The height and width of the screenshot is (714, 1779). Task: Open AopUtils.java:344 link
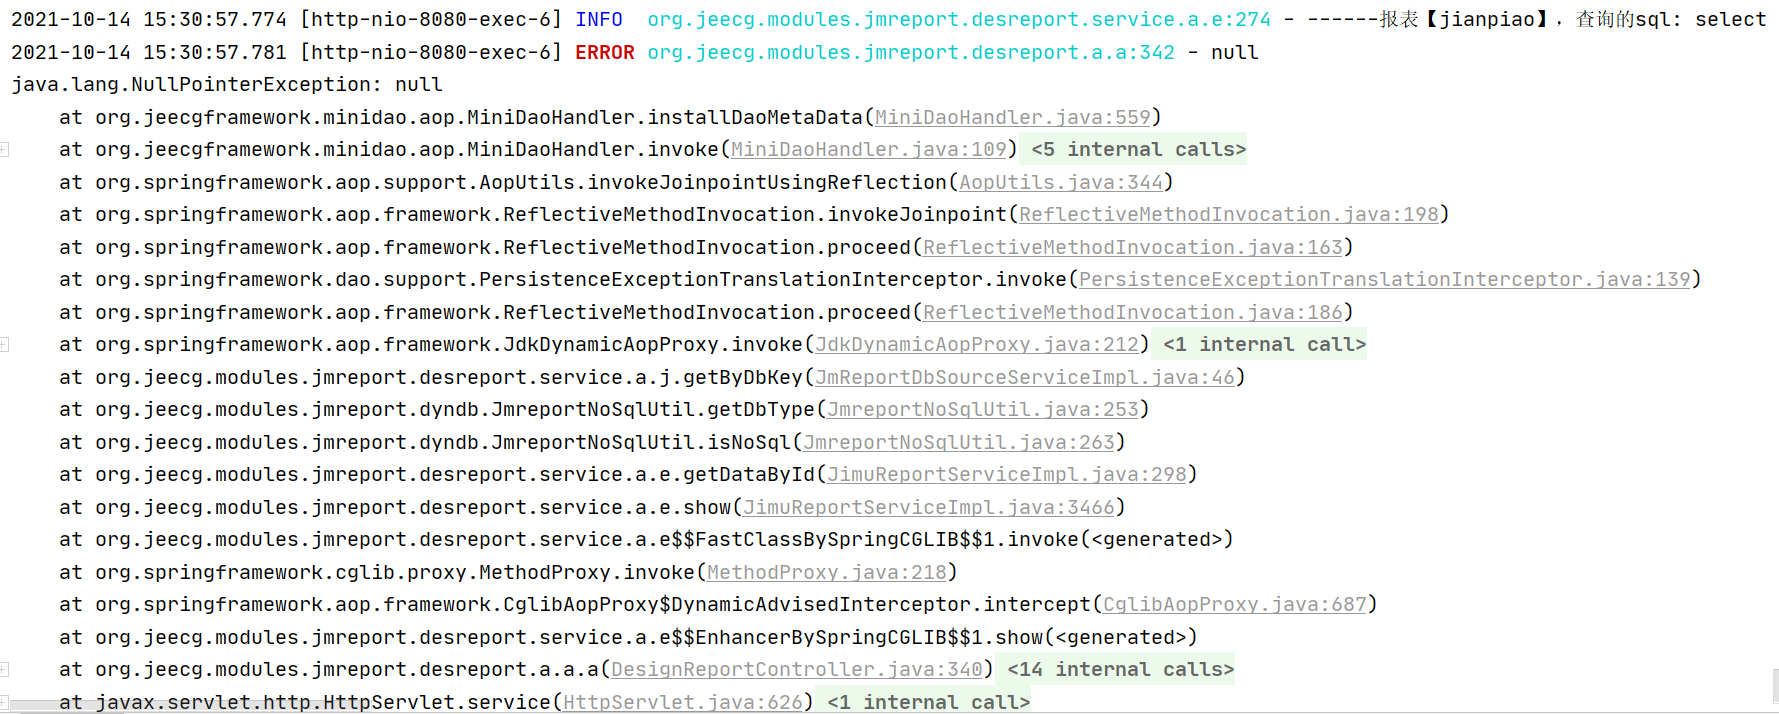point(1061,182)
